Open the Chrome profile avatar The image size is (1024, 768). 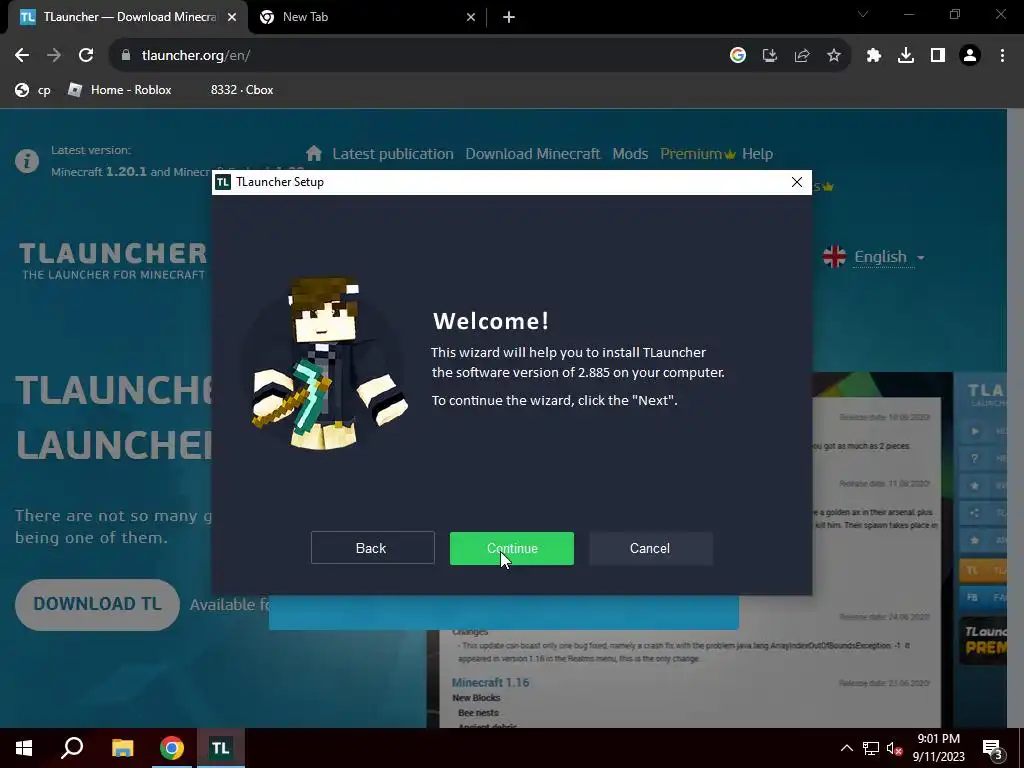(970, 56)
